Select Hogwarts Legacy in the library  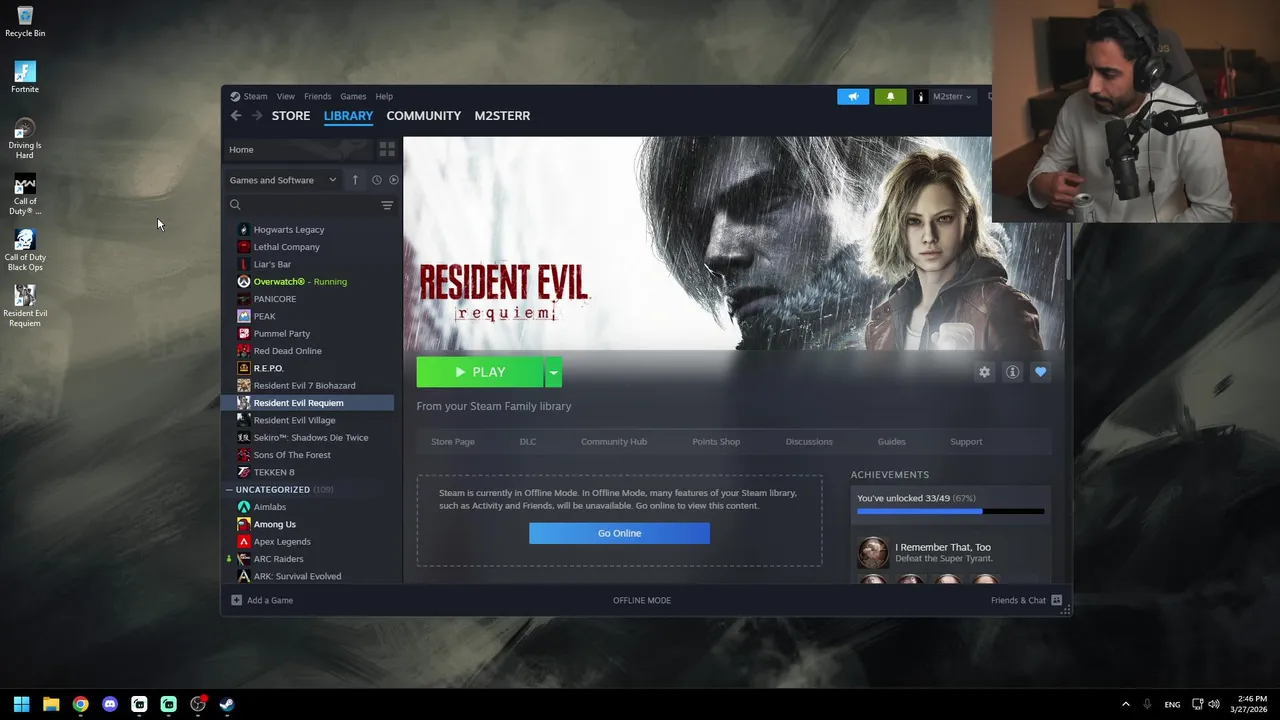point(308,230)
